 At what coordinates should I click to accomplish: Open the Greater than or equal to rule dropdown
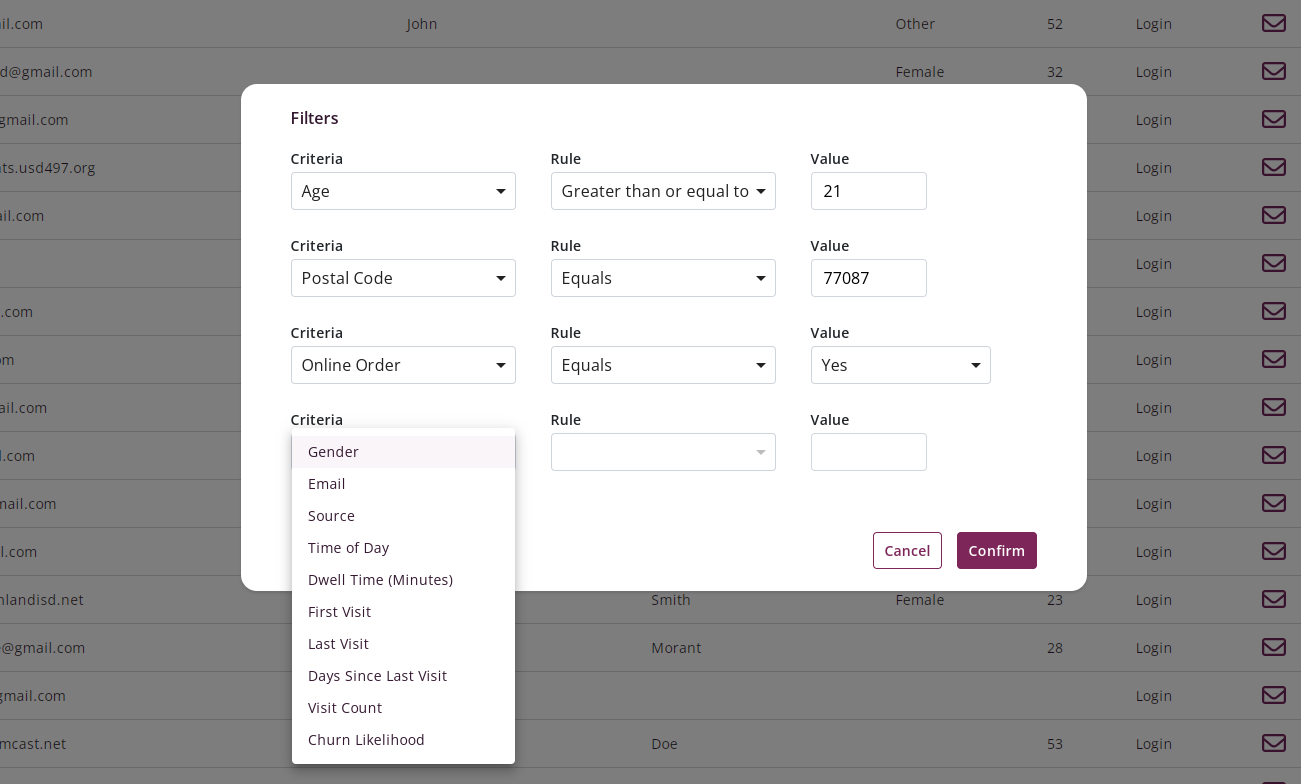tap(663, 191)
